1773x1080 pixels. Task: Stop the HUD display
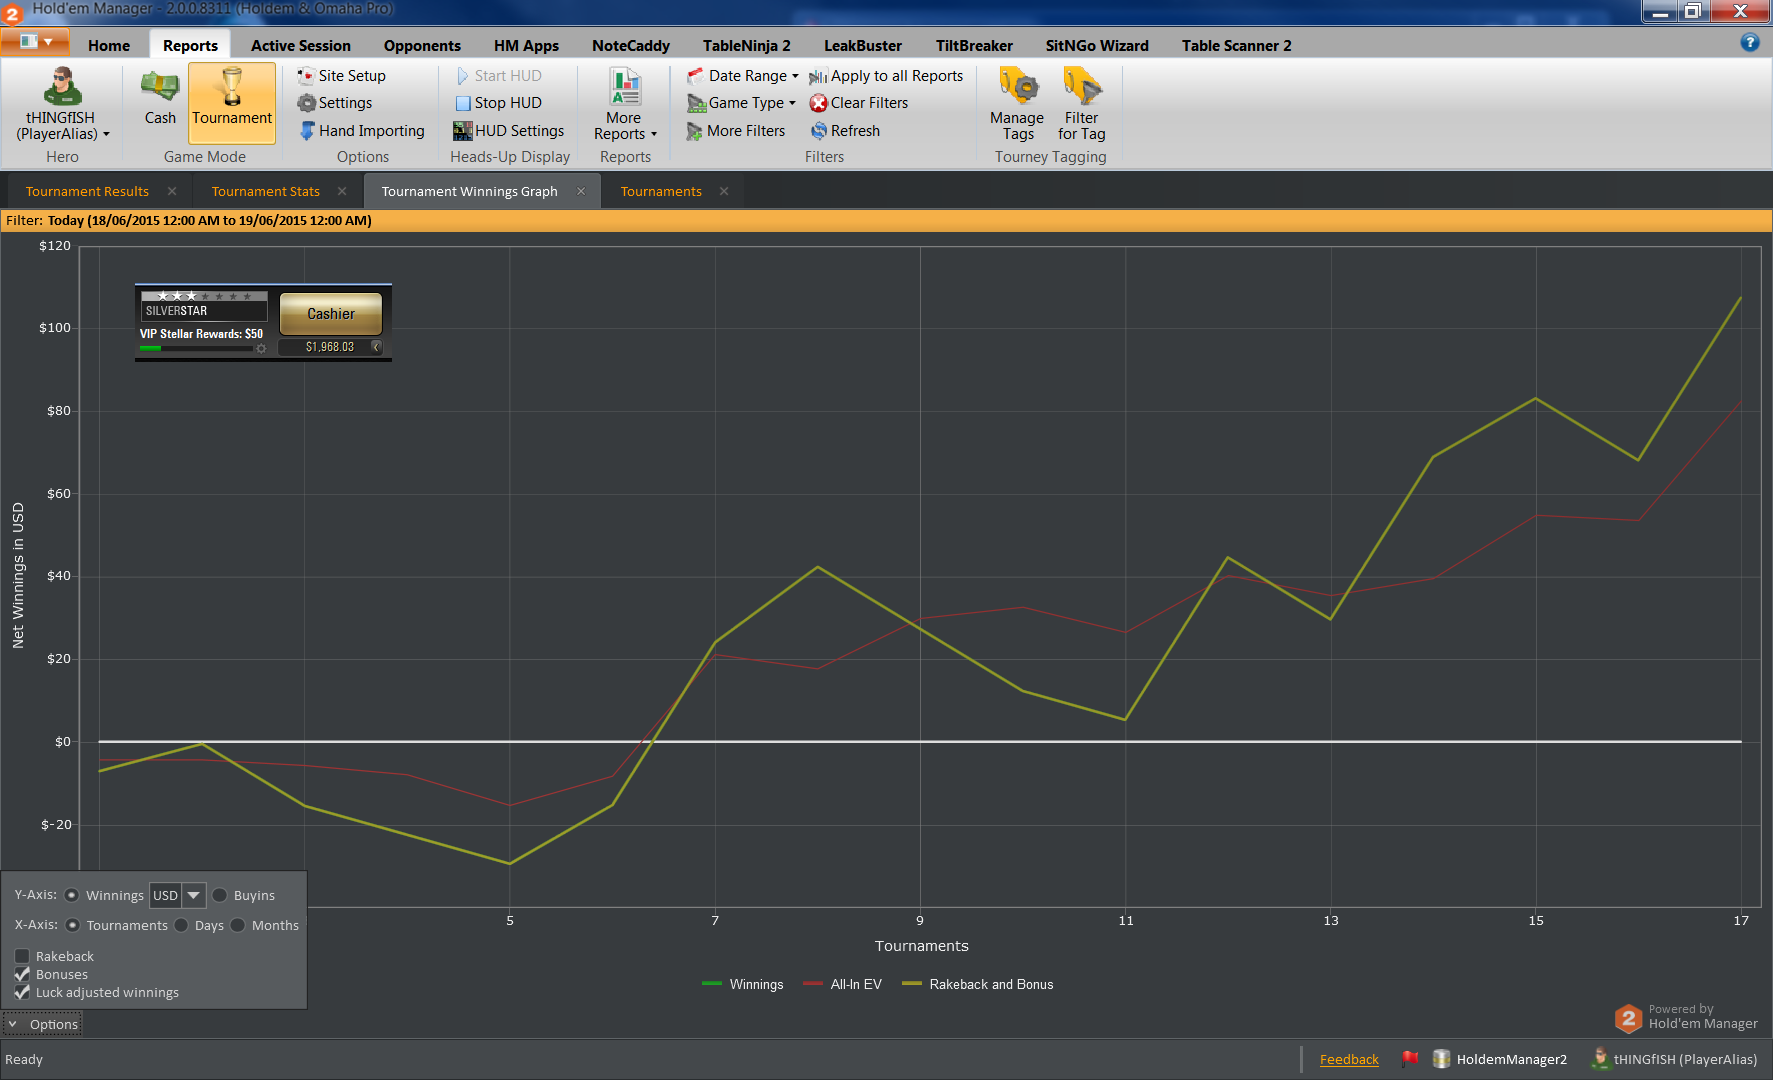(x=498, y=103)
